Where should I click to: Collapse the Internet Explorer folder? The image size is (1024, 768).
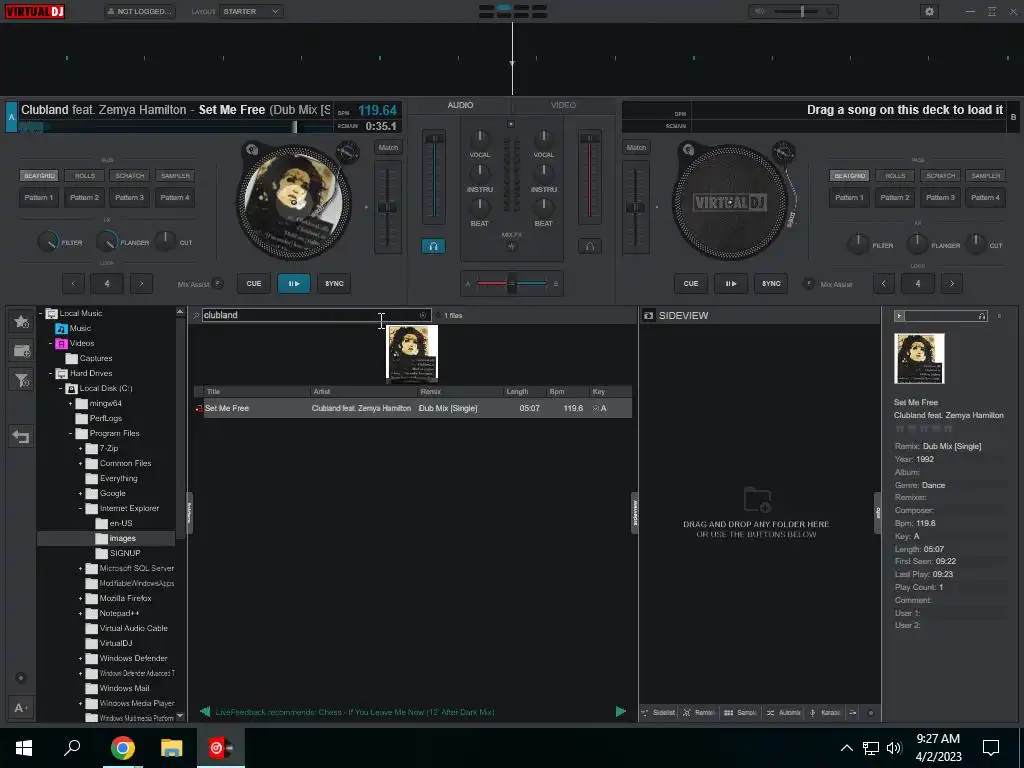point(80,509)
